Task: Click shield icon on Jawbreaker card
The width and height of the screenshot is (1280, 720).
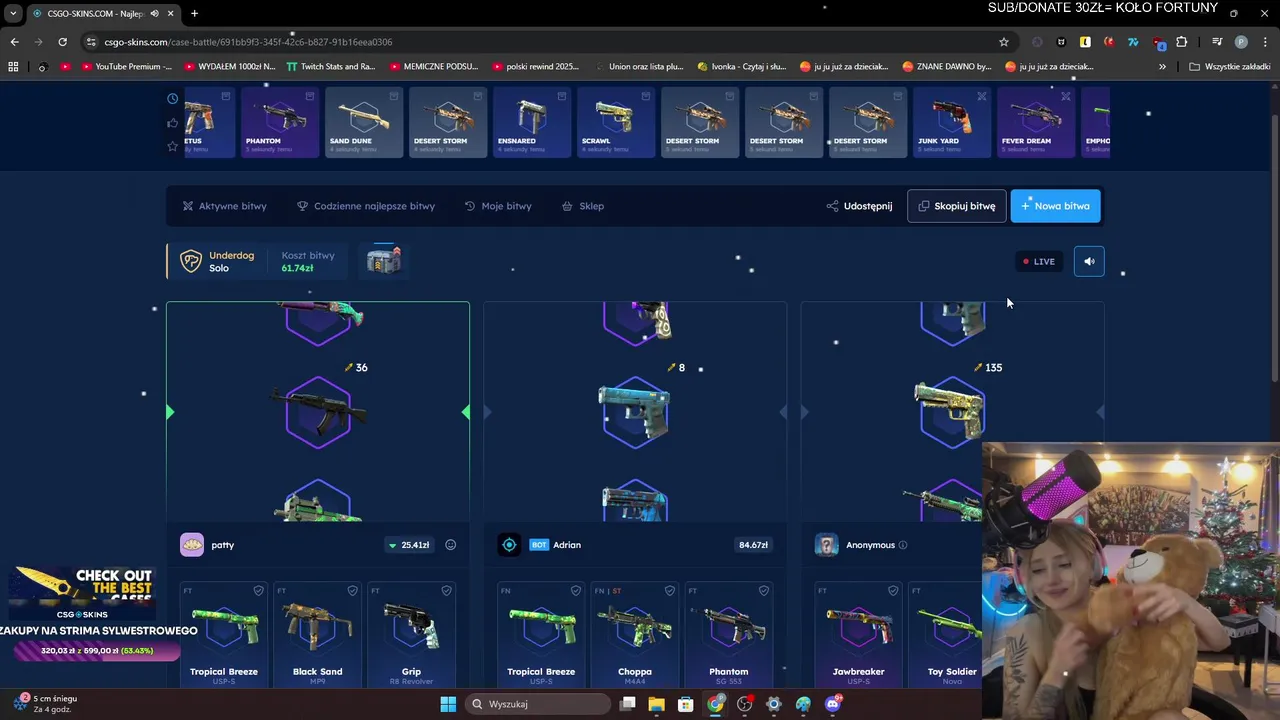Action: click(893, 591)
